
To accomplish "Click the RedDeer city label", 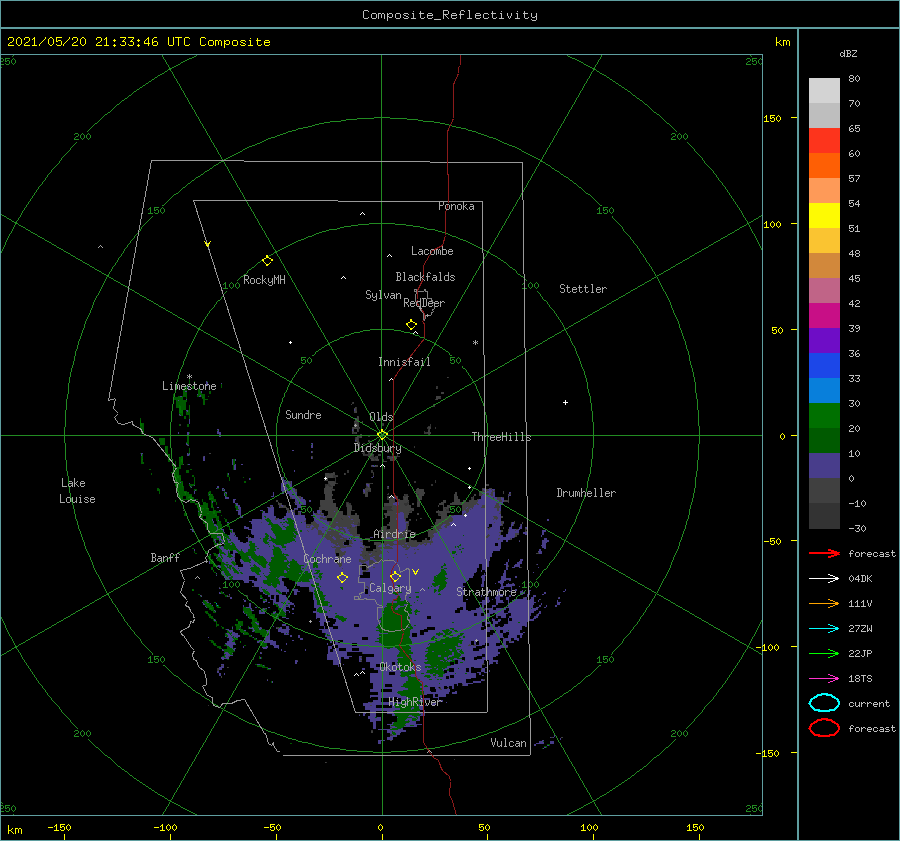I will pos(424,303).
